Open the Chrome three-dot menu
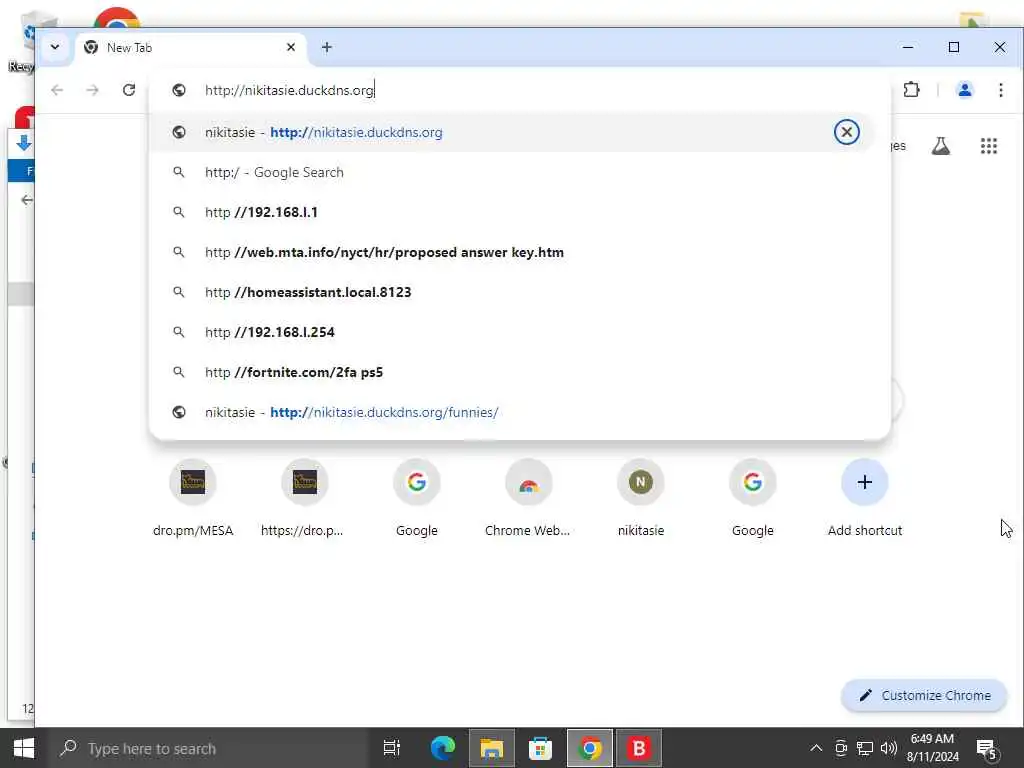Viewport: 1024px width, 768px height. [1000, 89]
